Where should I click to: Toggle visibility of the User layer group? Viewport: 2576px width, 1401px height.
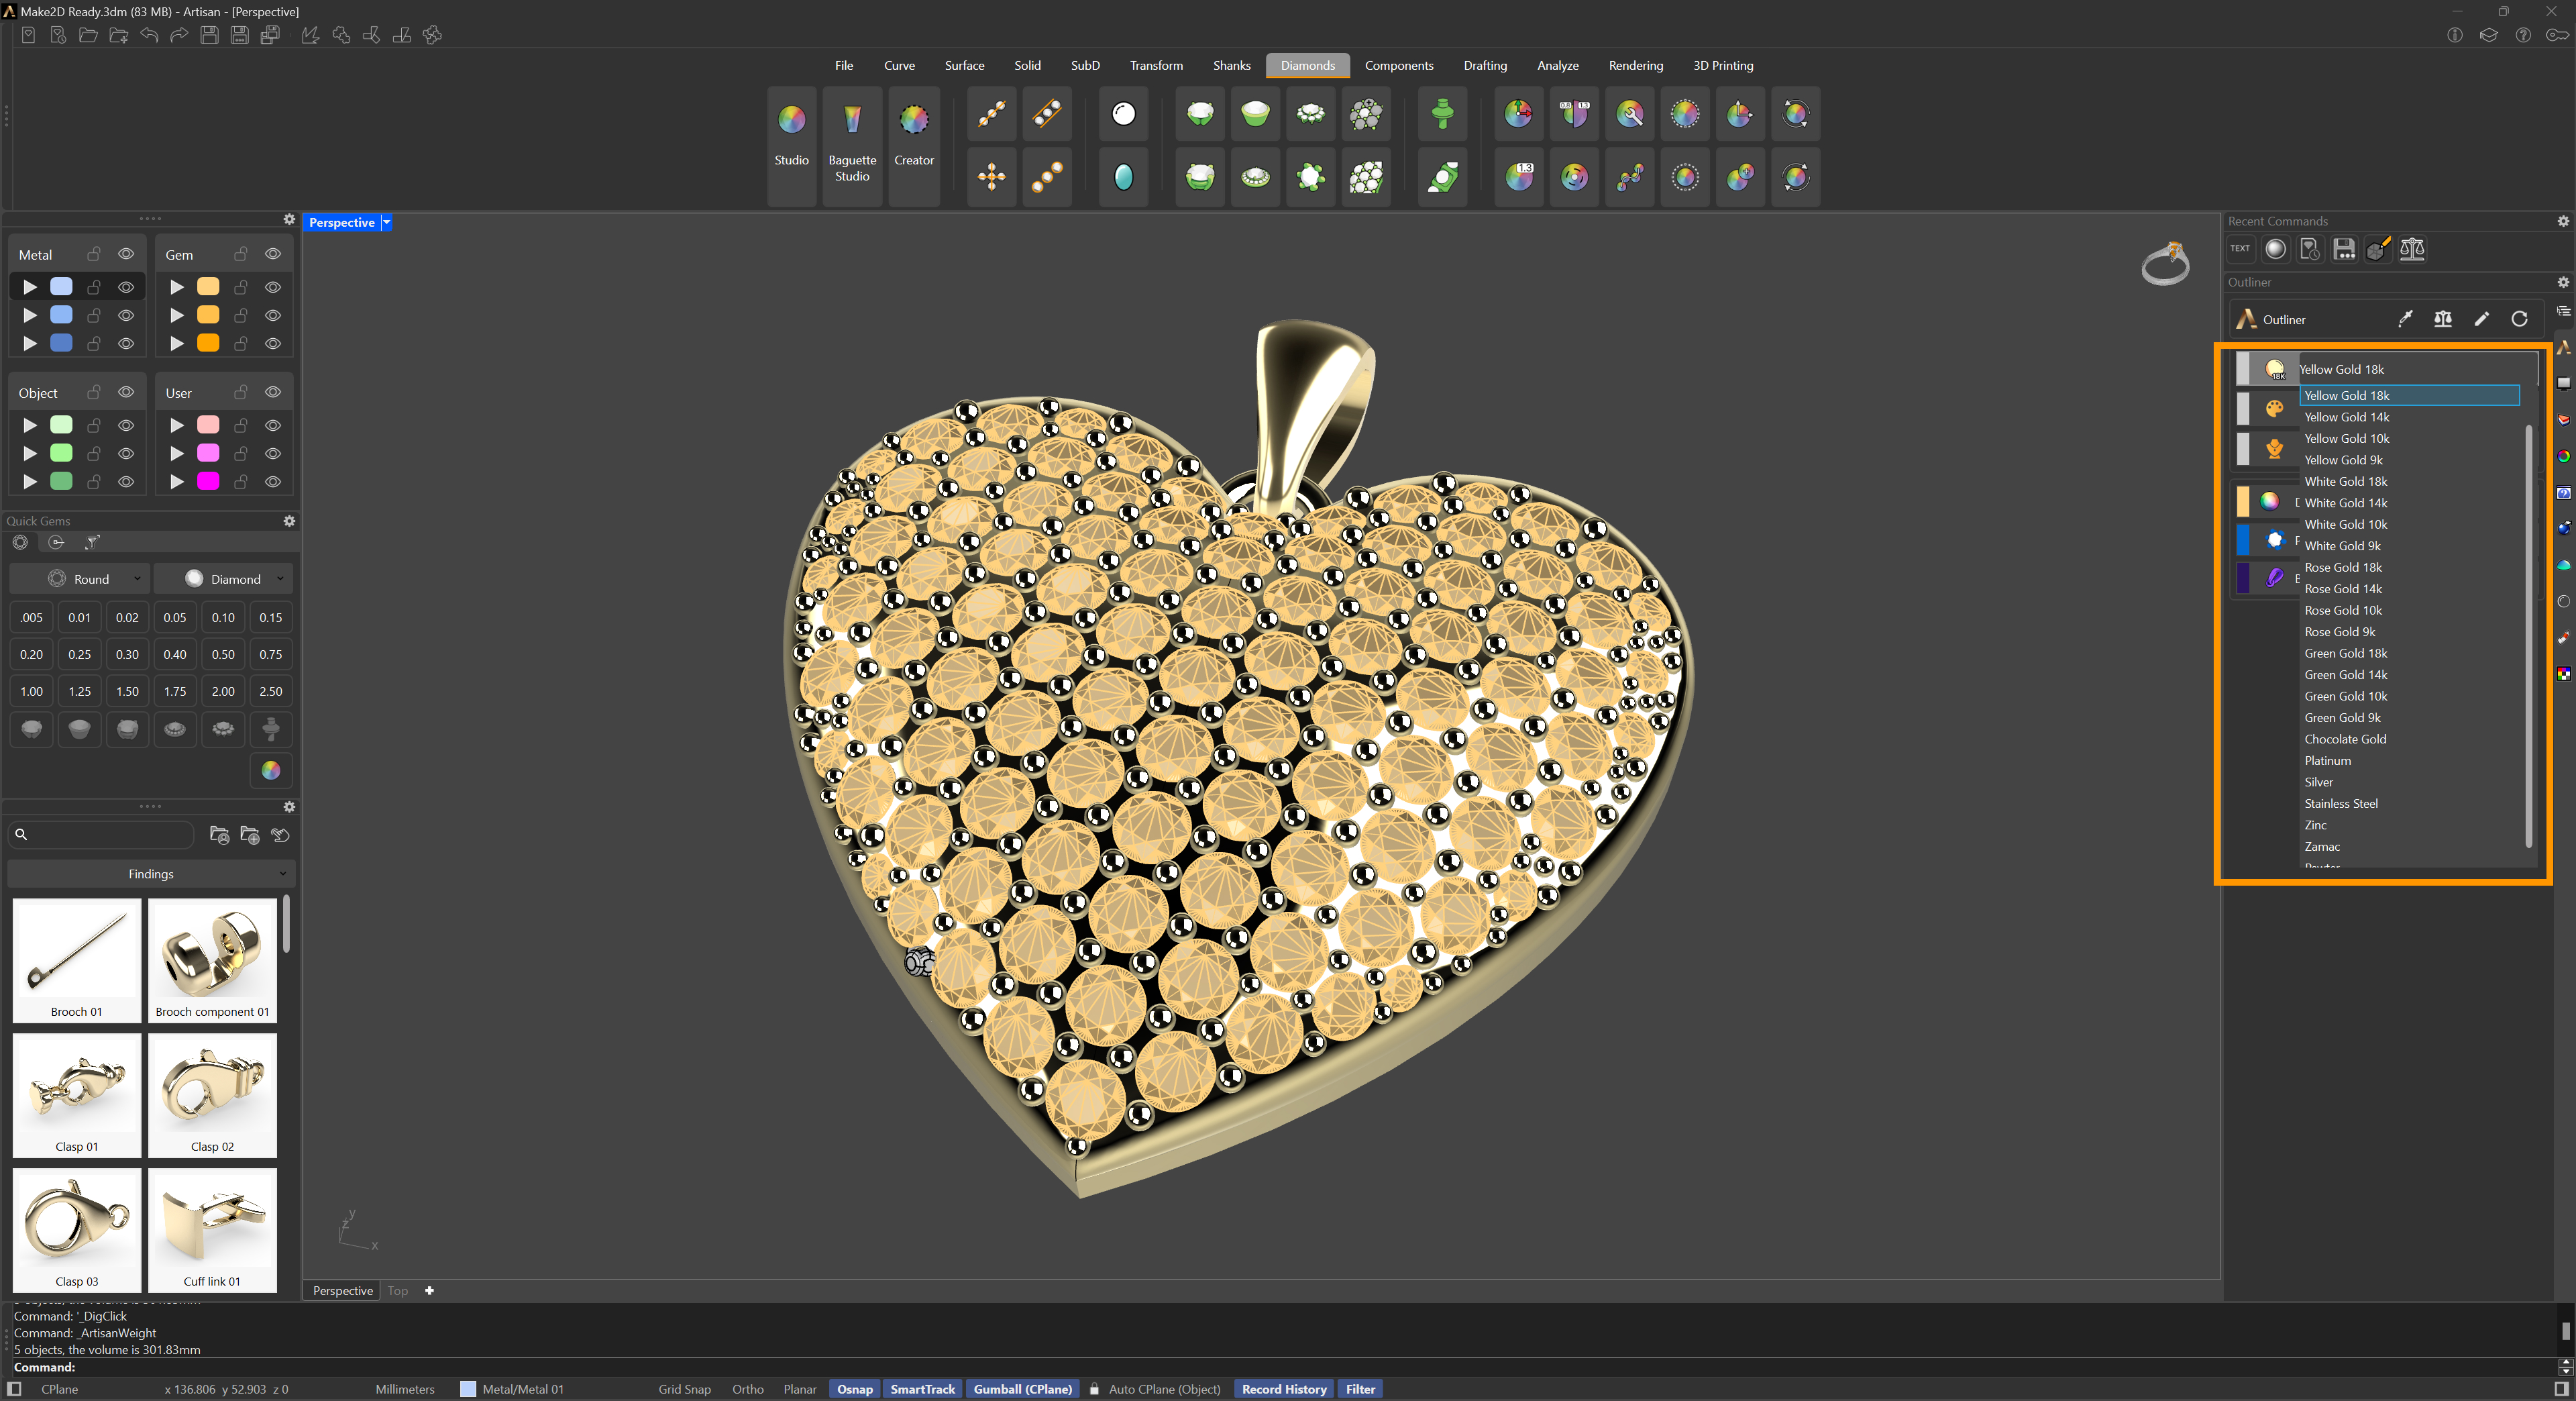pyautogui.click(x=273, y=392)
